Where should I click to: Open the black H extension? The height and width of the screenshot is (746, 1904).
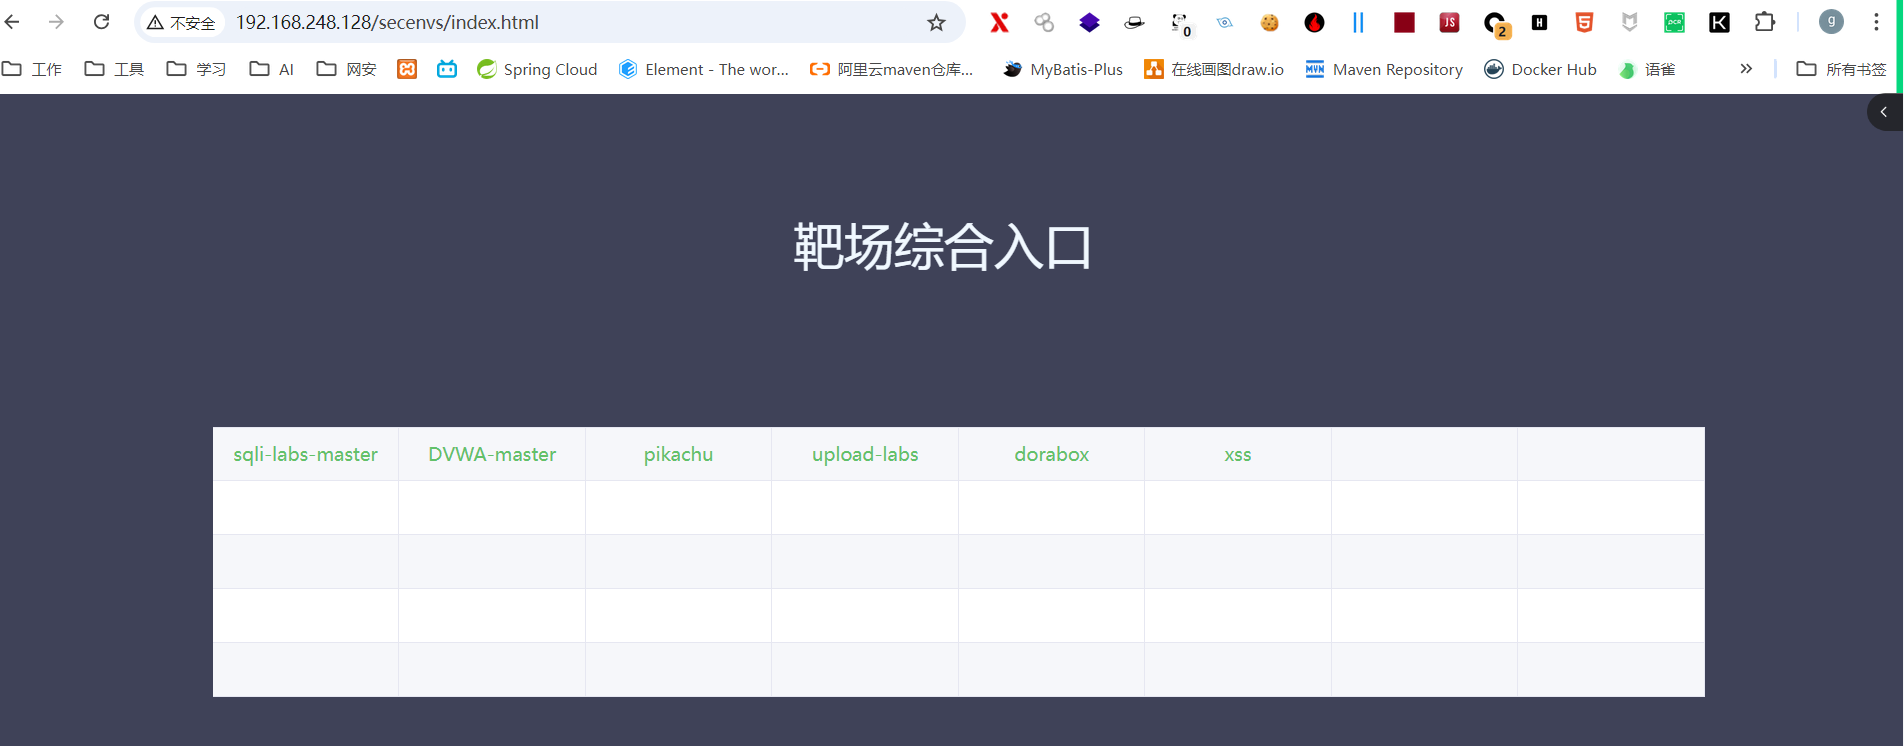[1539, 22]
